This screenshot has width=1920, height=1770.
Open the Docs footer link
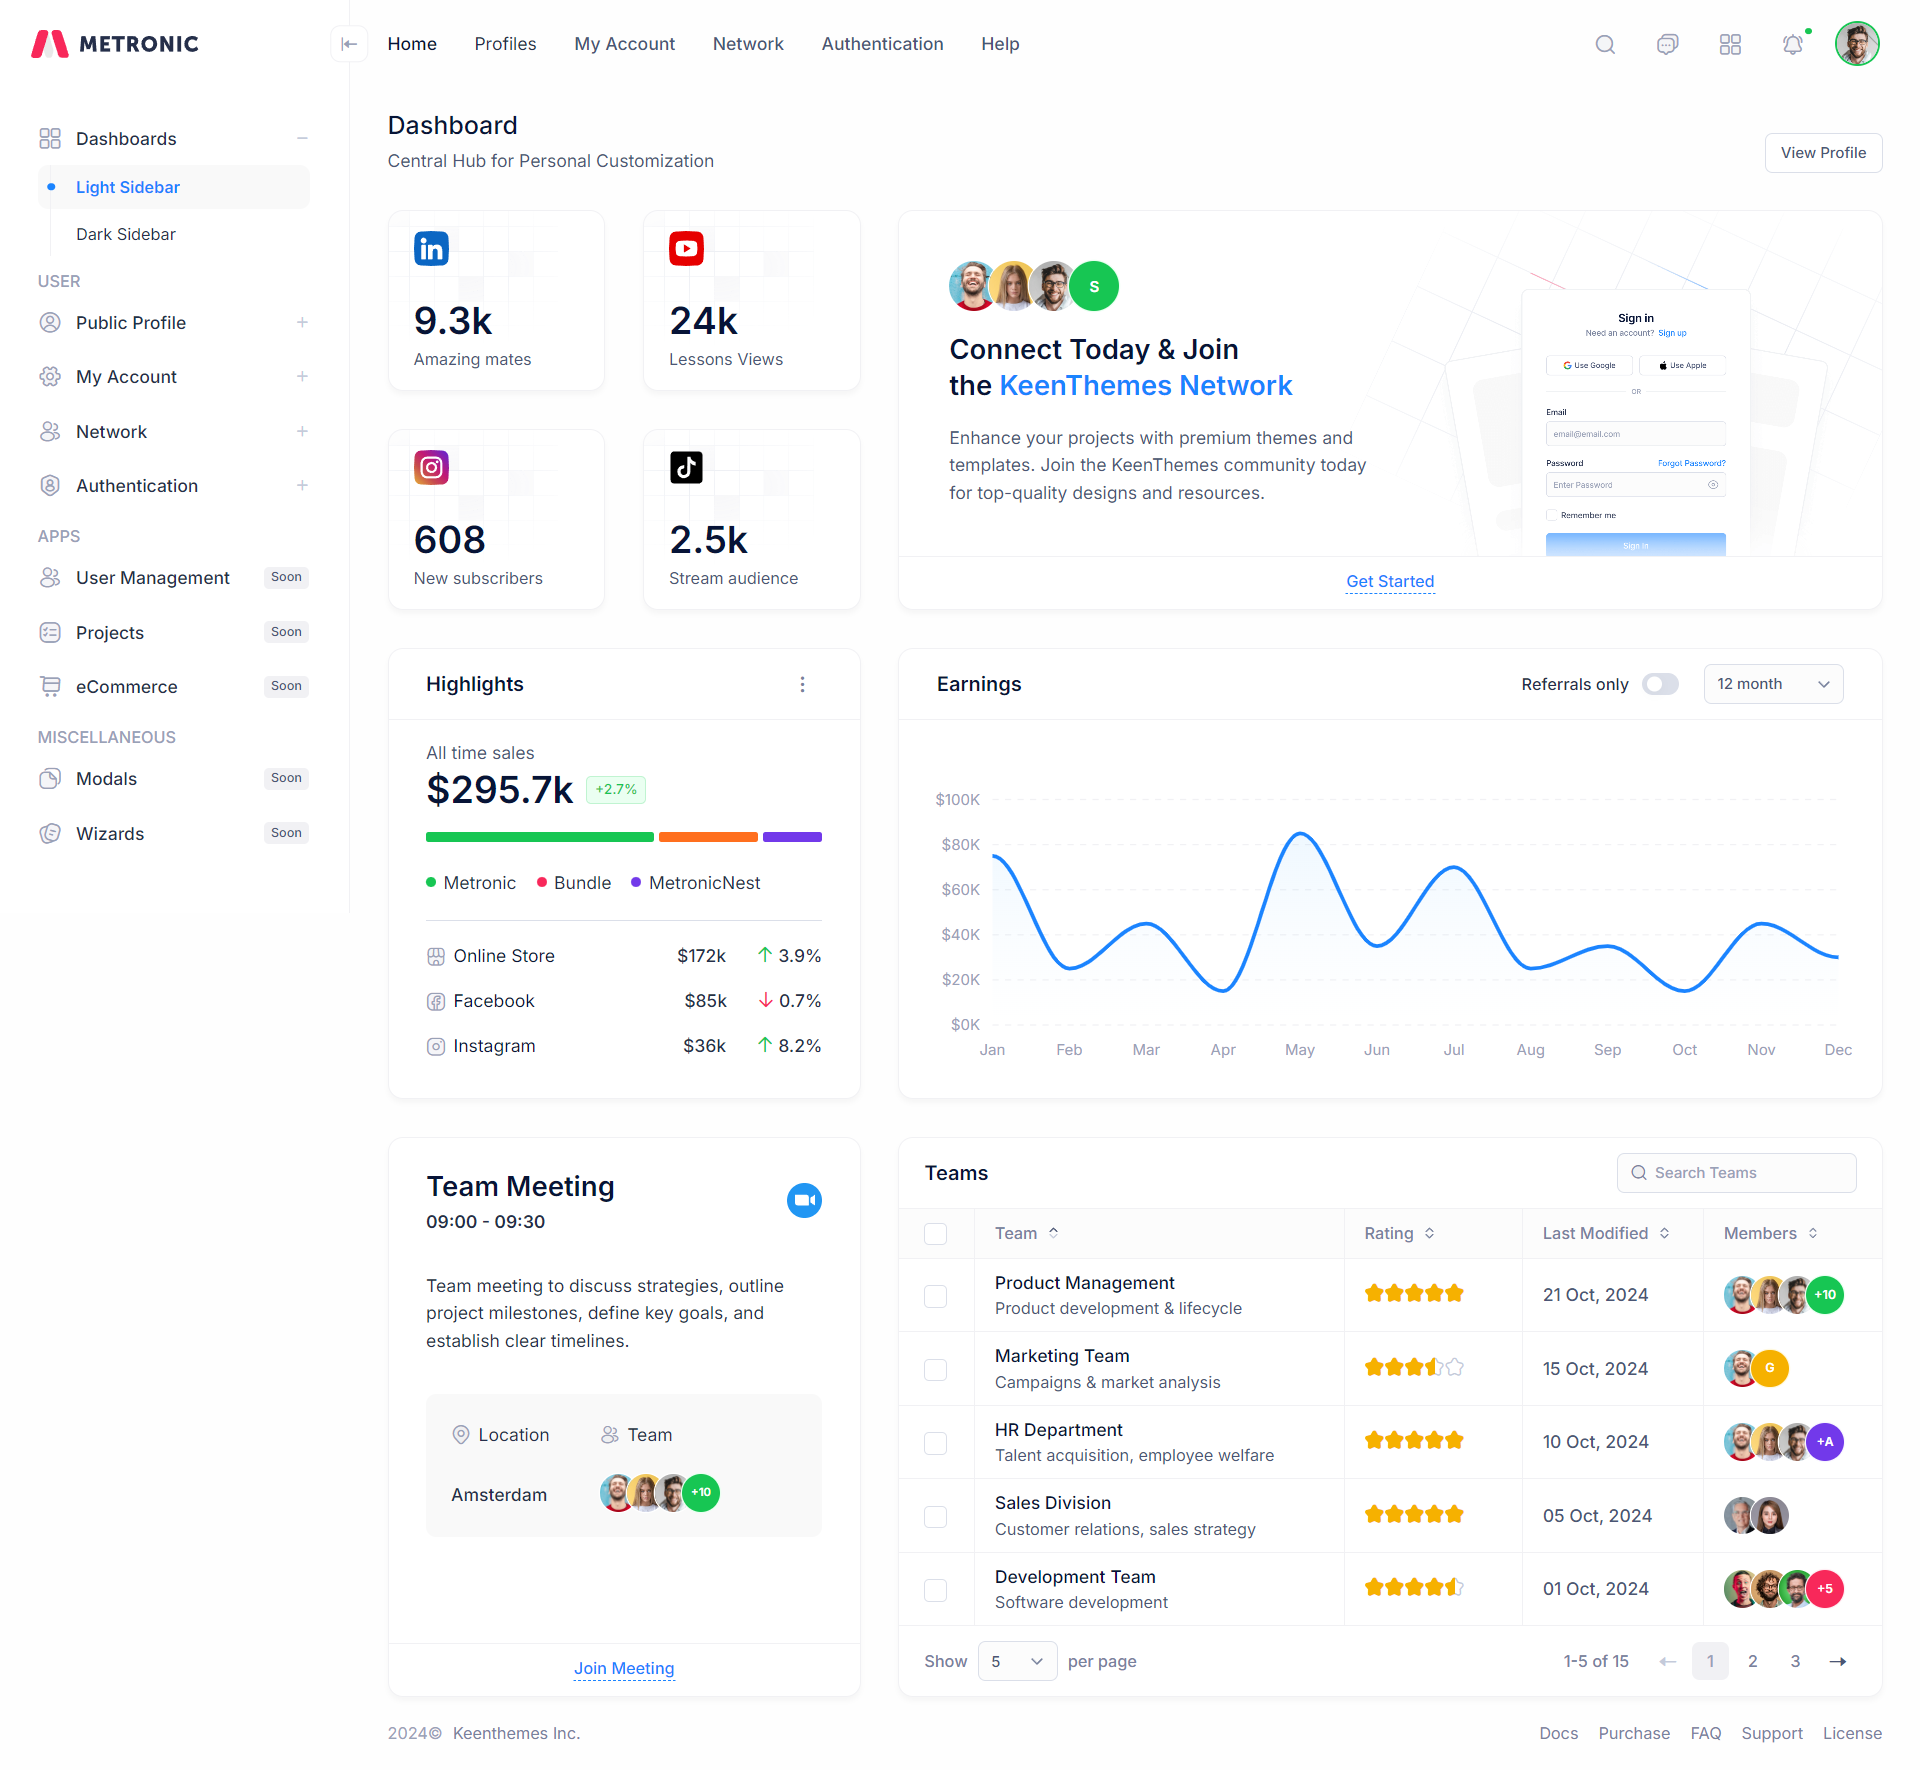click(x=1559, y=1733)
